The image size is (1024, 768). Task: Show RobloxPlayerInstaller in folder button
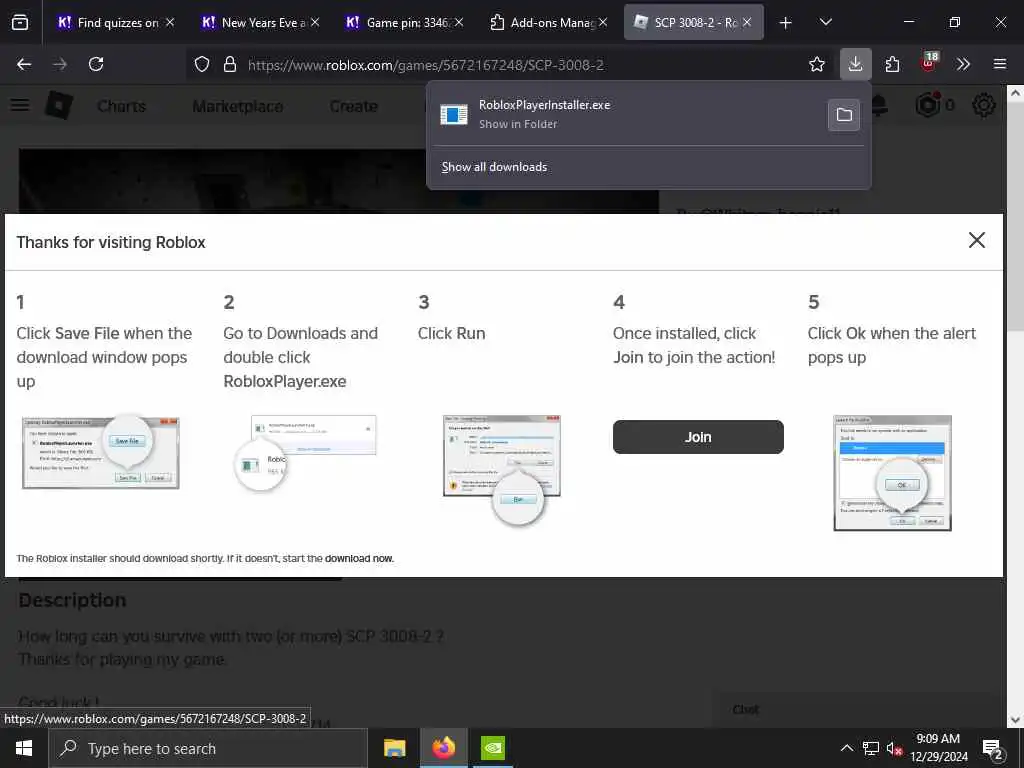(844, 115)
